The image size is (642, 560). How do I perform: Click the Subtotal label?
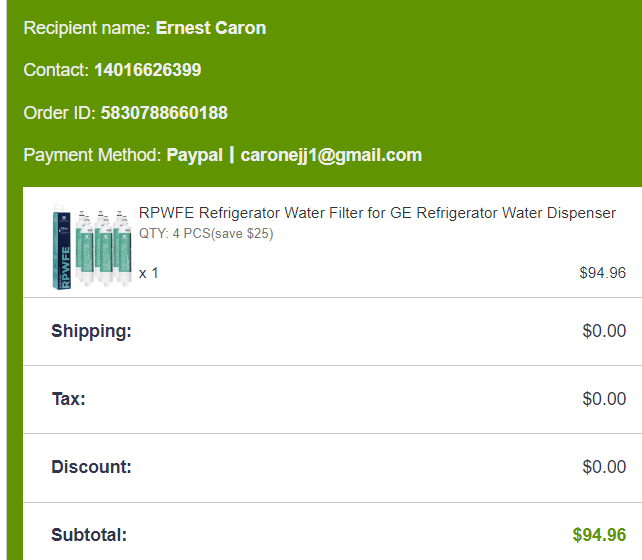coord(89,535)
